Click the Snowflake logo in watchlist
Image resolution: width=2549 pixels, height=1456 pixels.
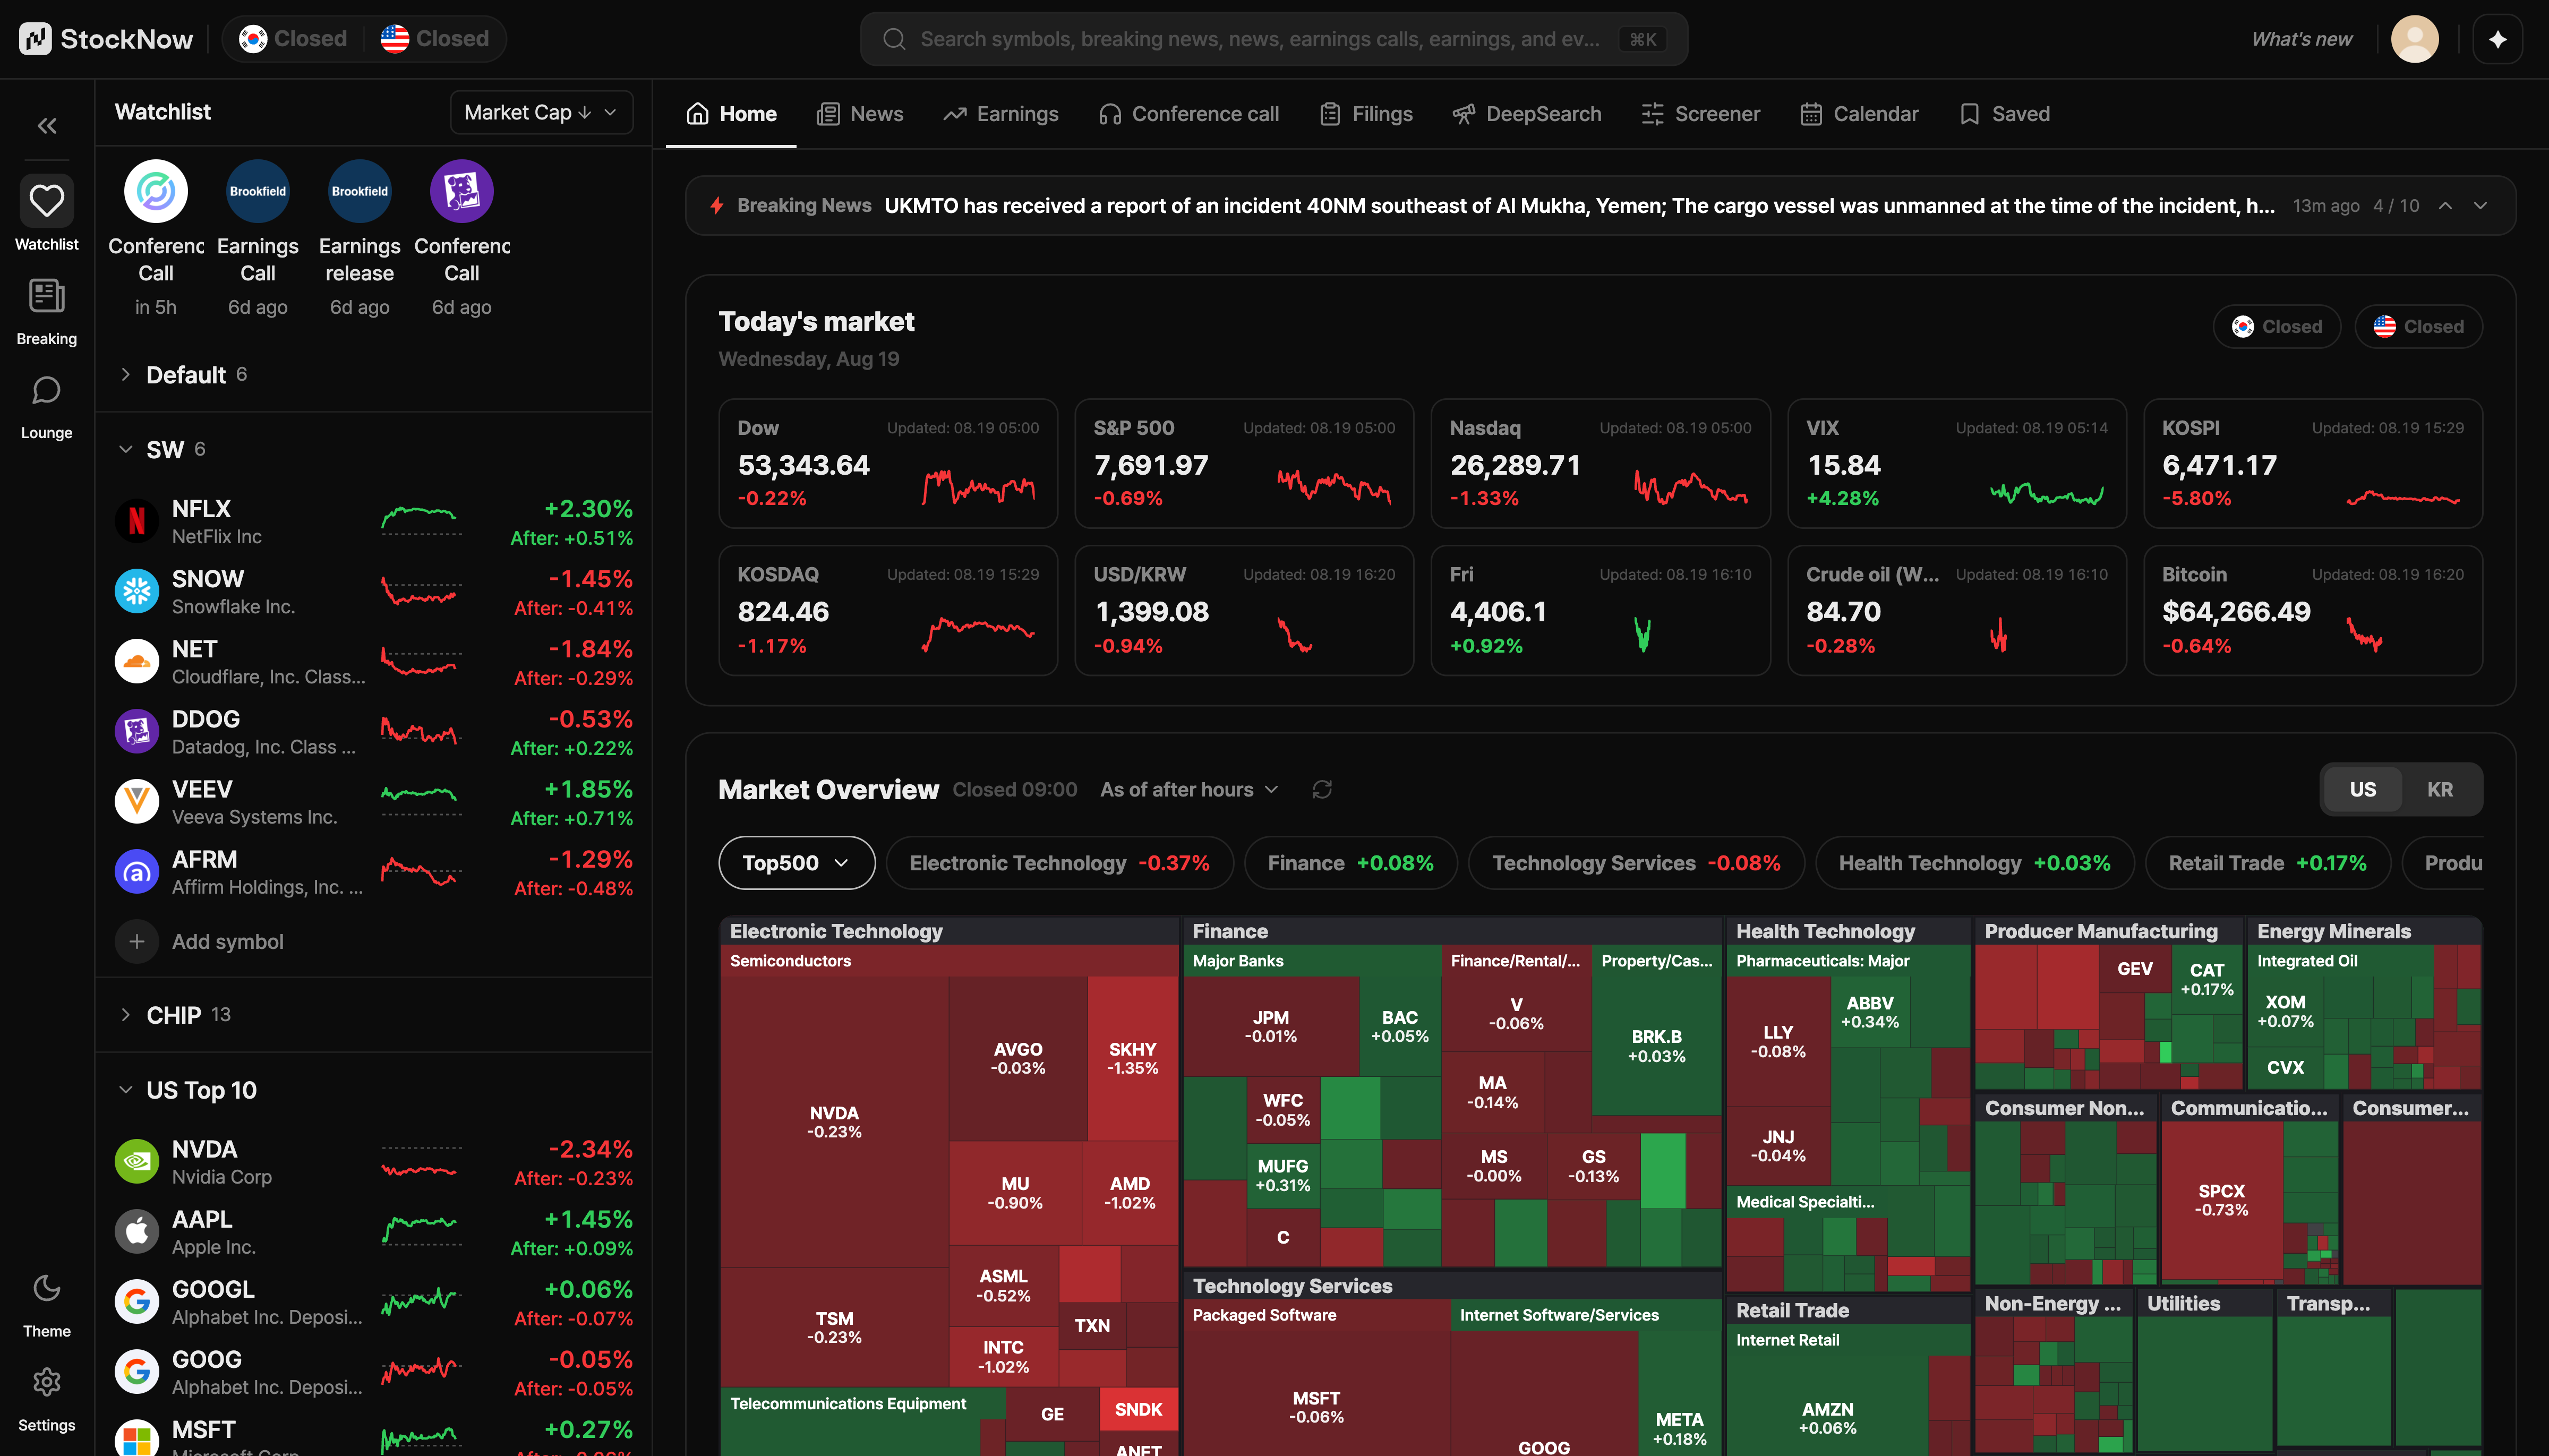pos(137,591)
